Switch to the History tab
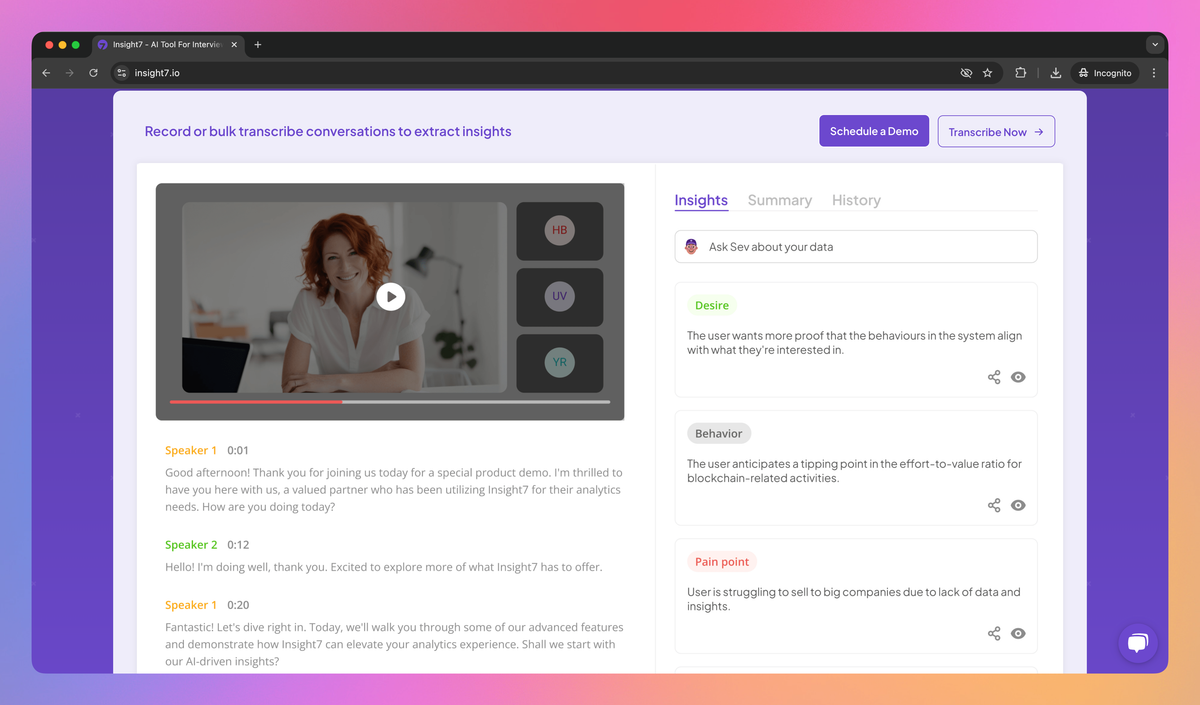1200x705 pixels. click(x=856, y=200)
